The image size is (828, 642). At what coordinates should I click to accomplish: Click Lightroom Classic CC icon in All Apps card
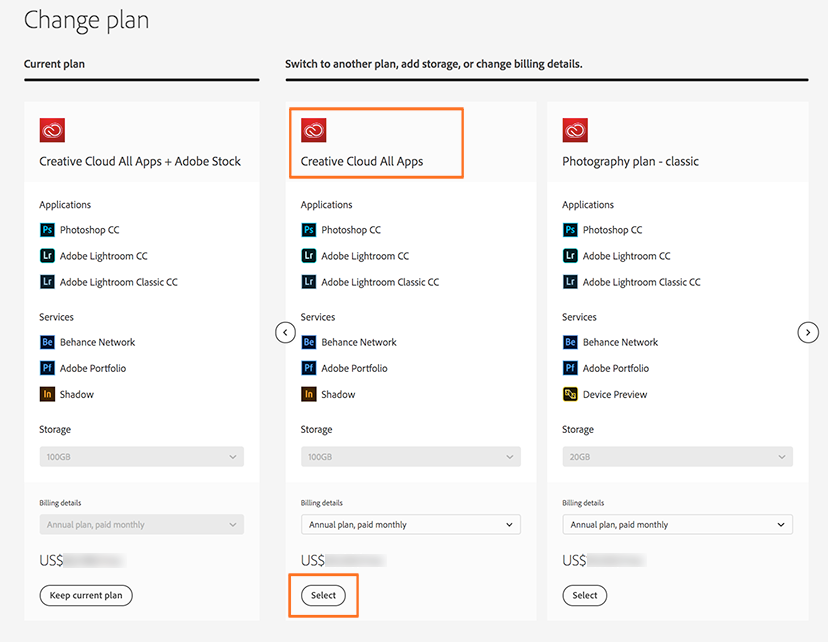click(x=309, y=281)
